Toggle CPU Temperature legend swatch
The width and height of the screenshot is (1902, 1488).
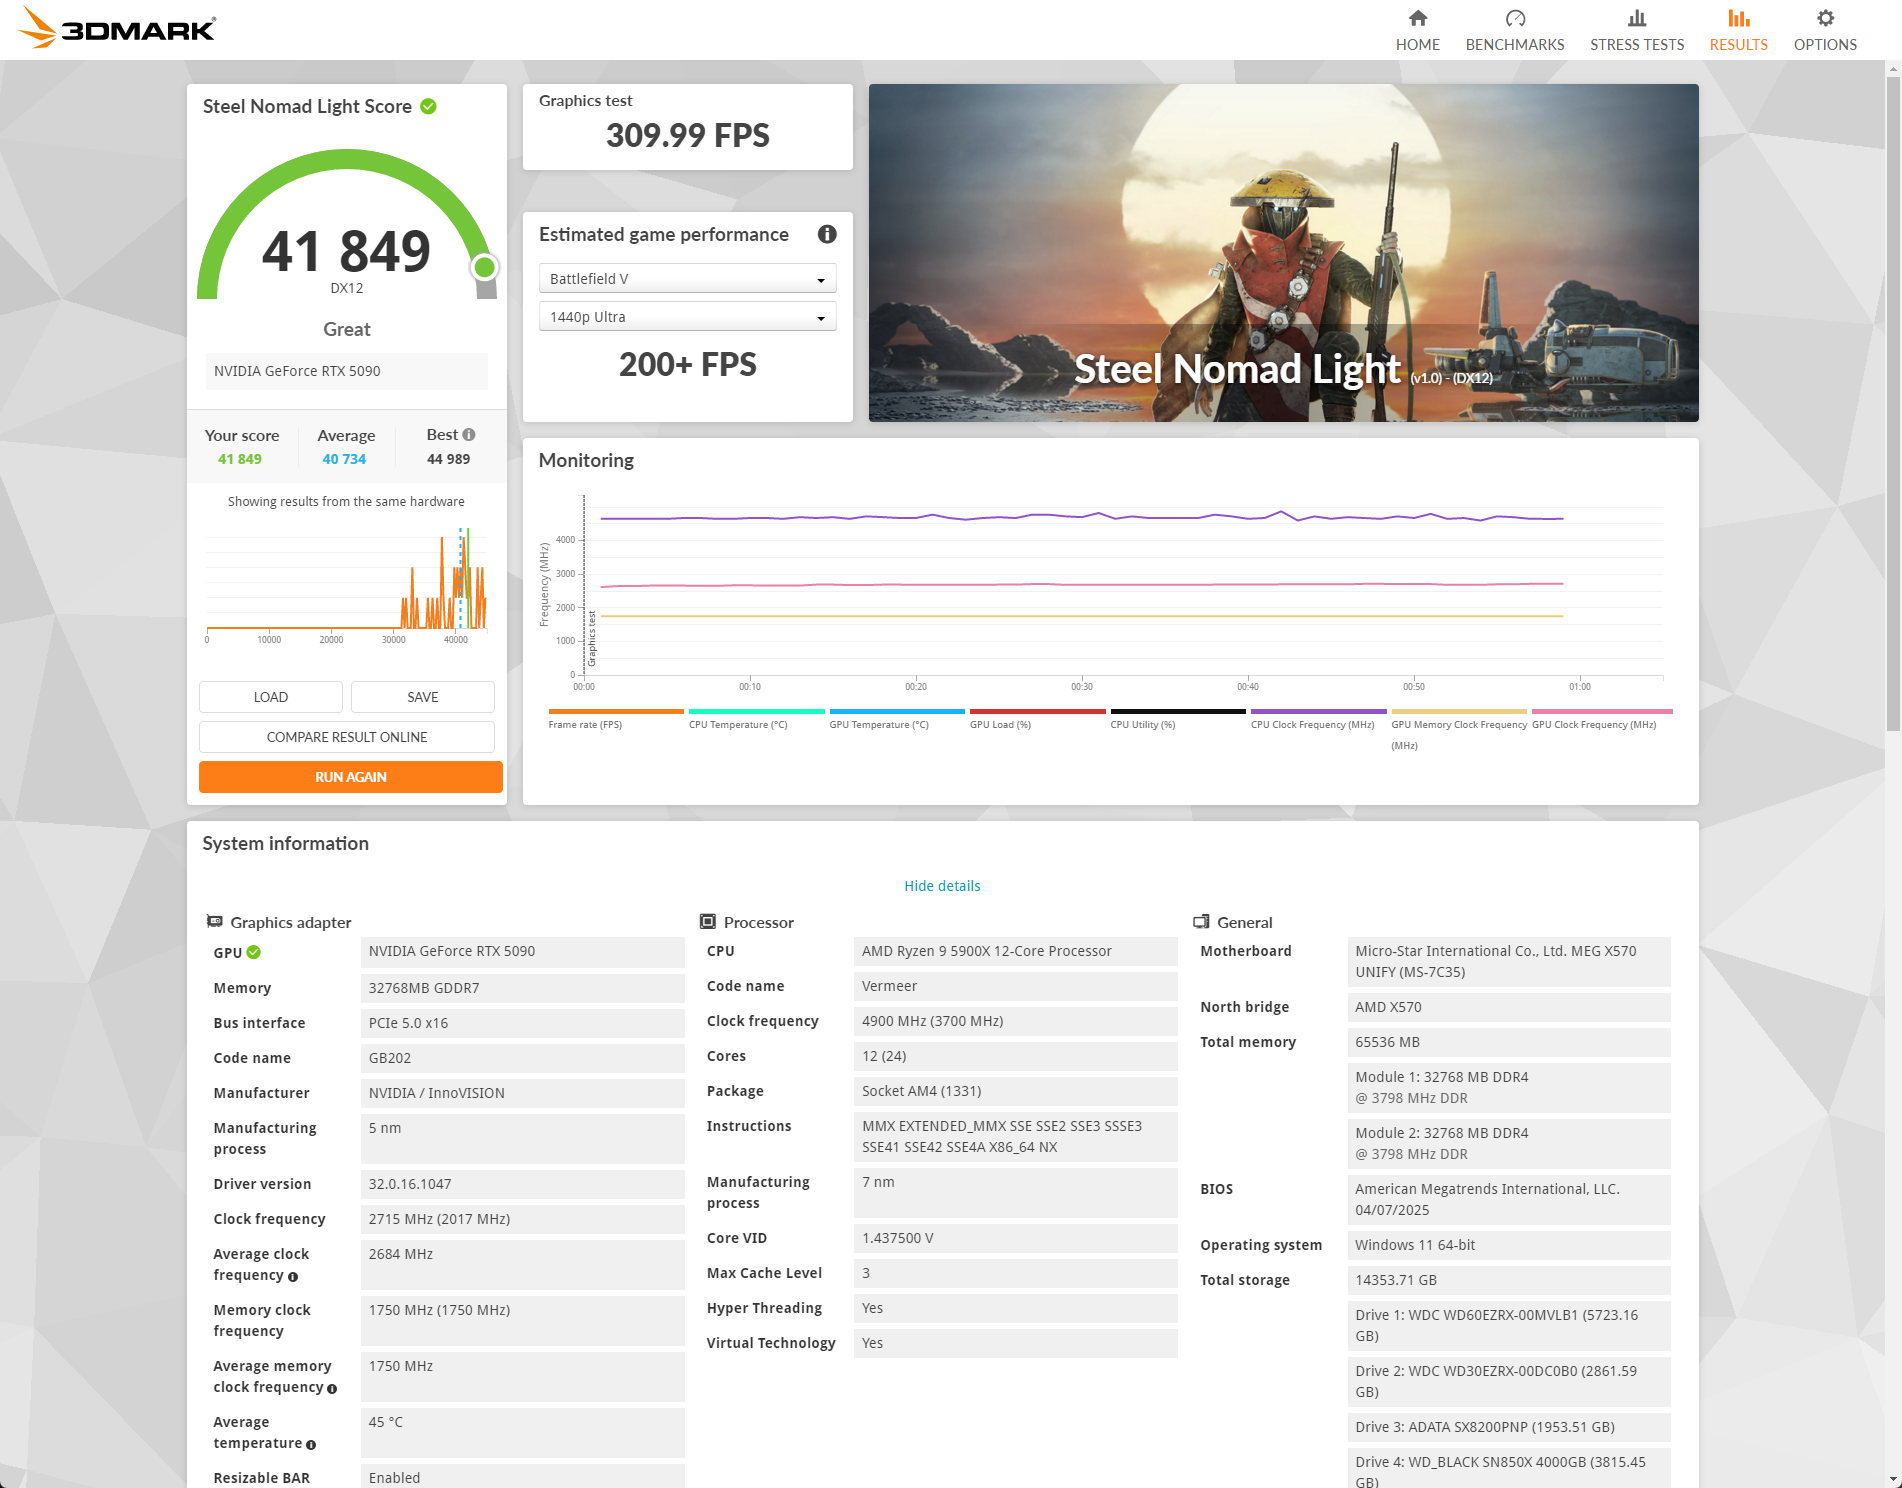point(756,711)
